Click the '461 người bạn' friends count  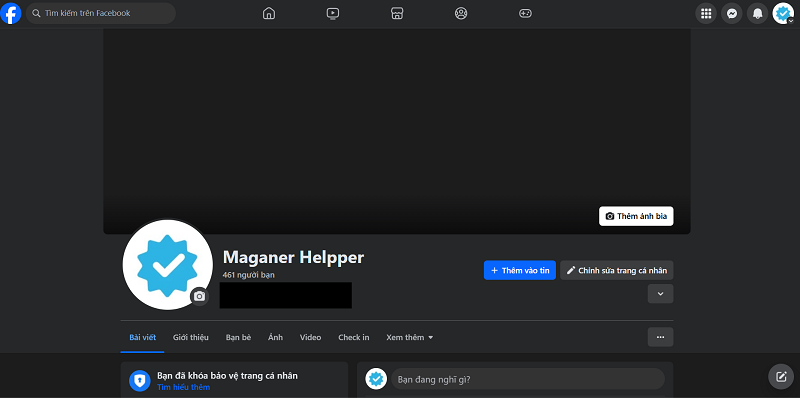click(x=248, y=275)
